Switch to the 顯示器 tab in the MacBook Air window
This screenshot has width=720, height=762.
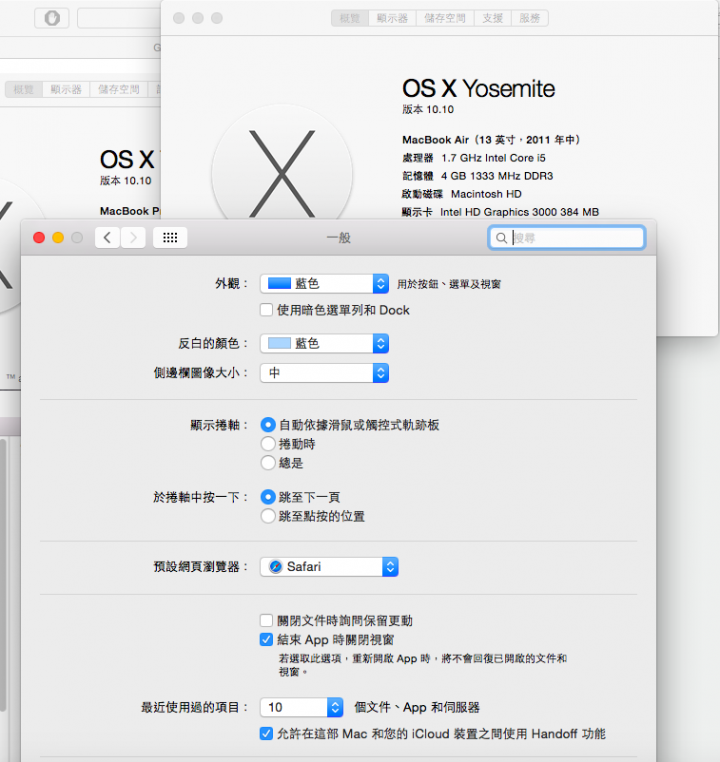(392, 18)
